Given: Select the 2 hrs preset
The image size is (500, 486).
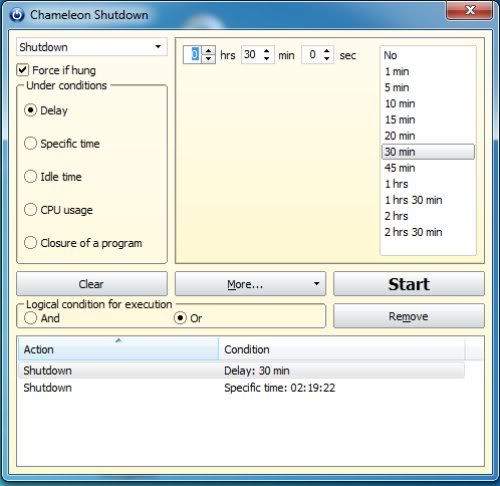Looking at the screenshot, I should click(x=428, y=216).
